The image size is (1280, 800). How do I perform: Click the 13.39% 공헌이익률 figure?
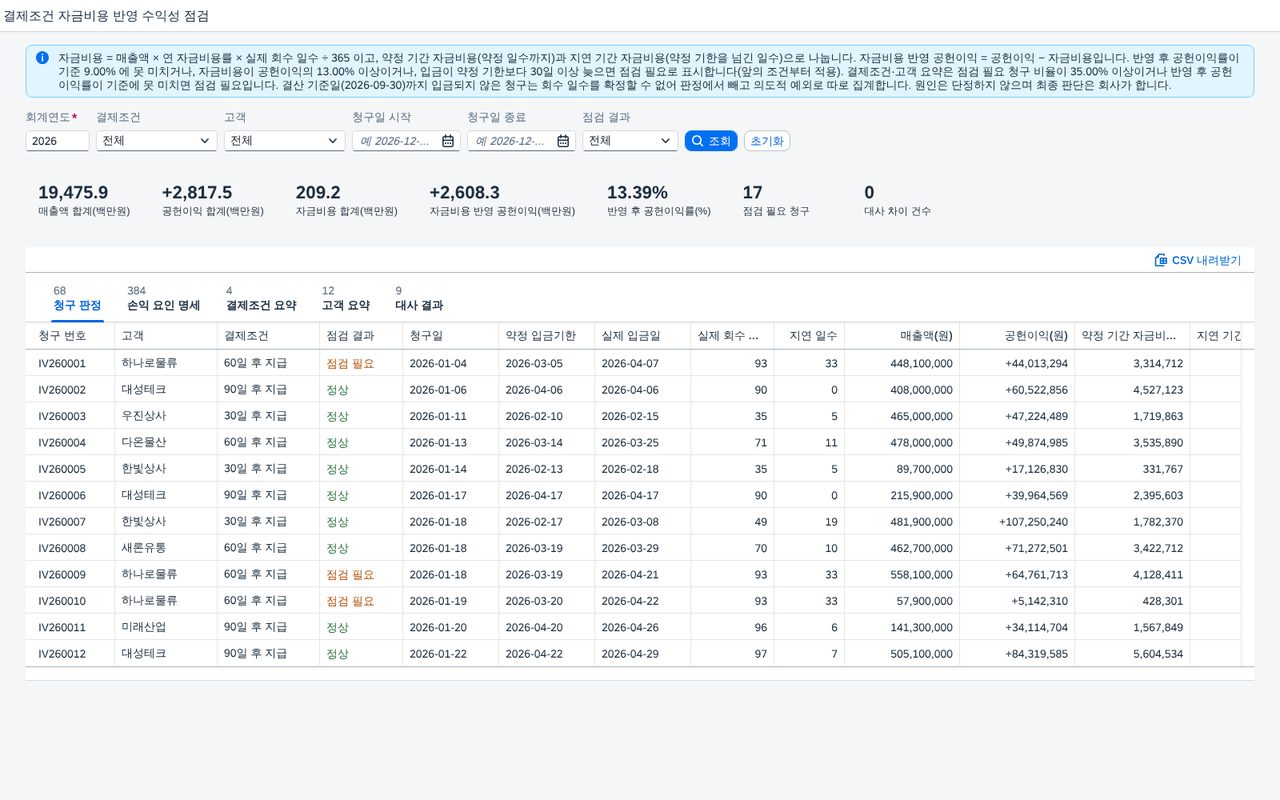pos(637,193)
